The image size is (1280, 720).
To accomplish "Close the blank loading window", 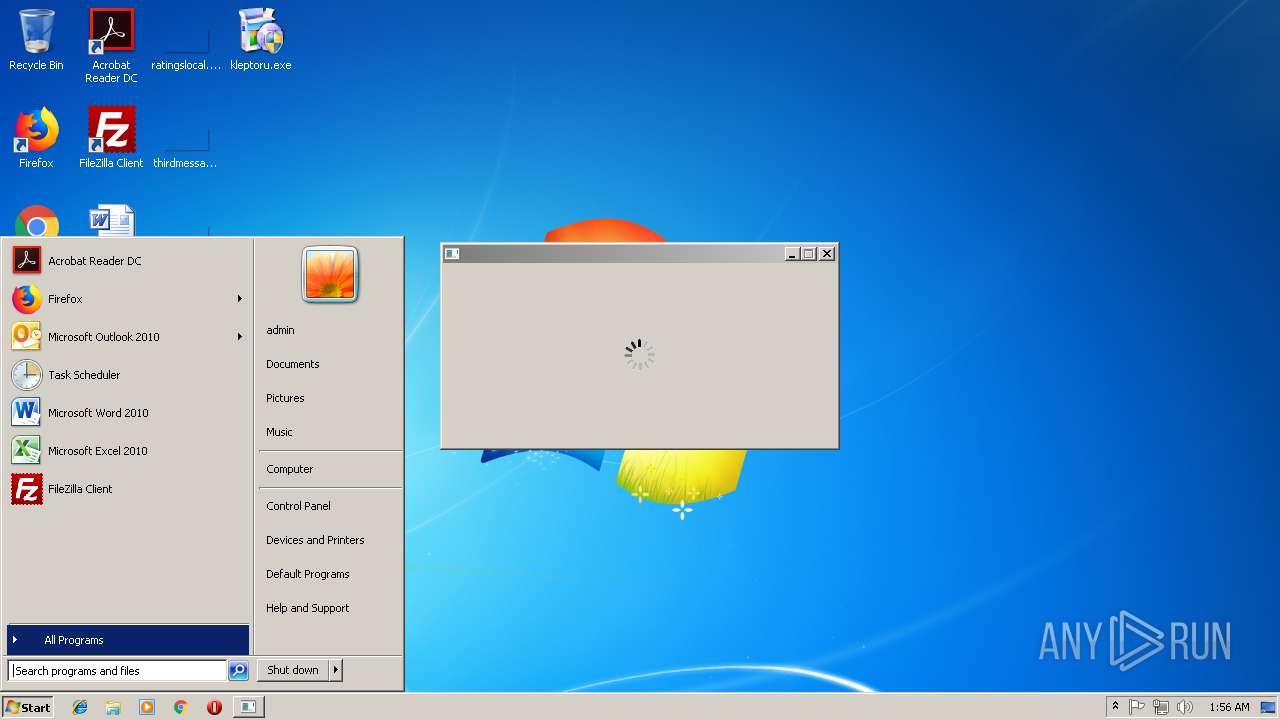I will tap(827, 254).
